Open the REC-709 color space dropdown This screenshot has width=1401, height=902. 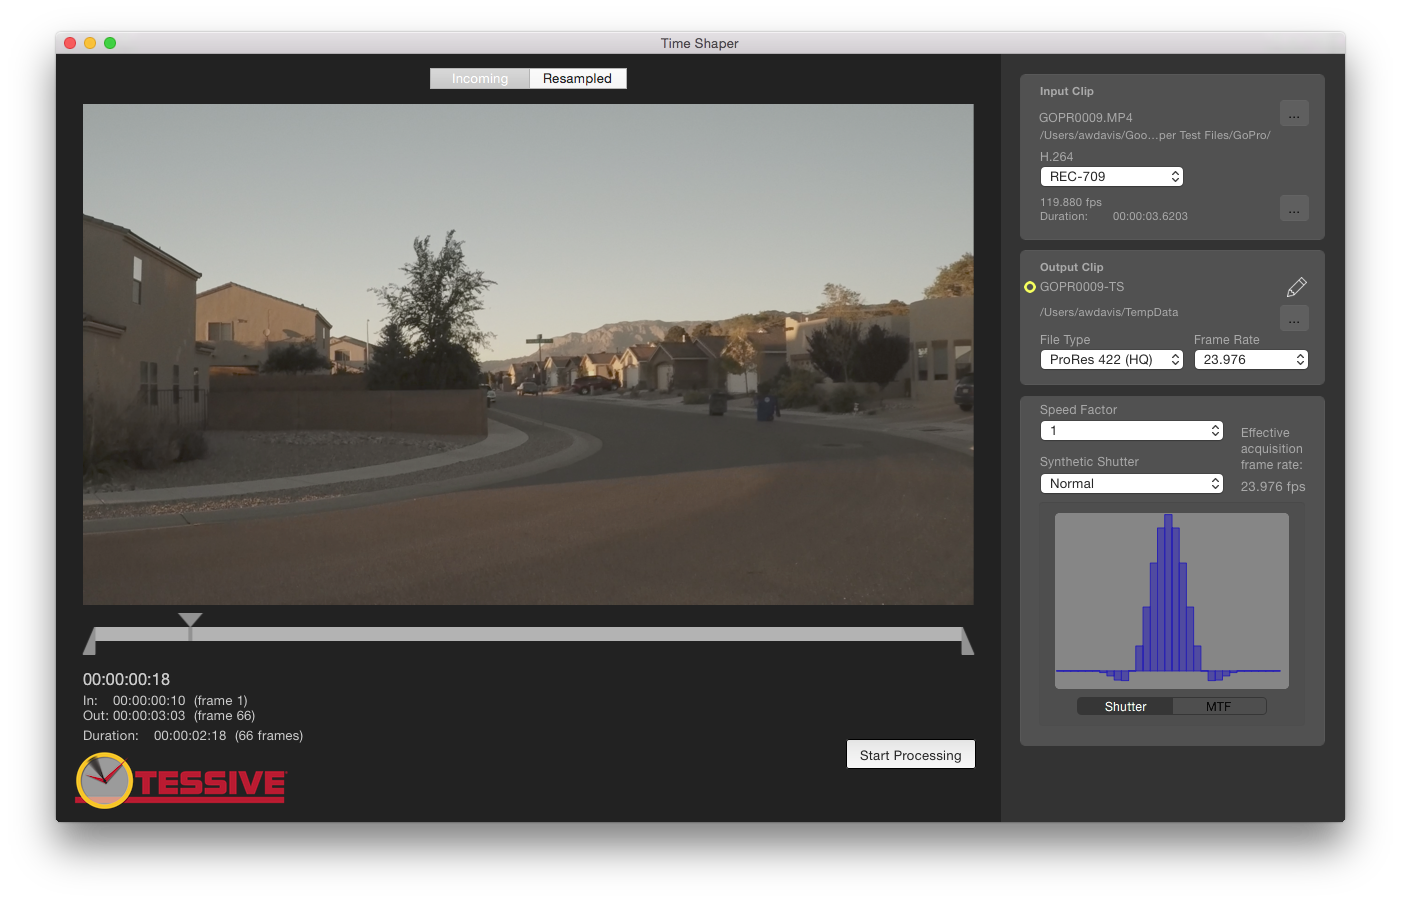(1112, 177)
